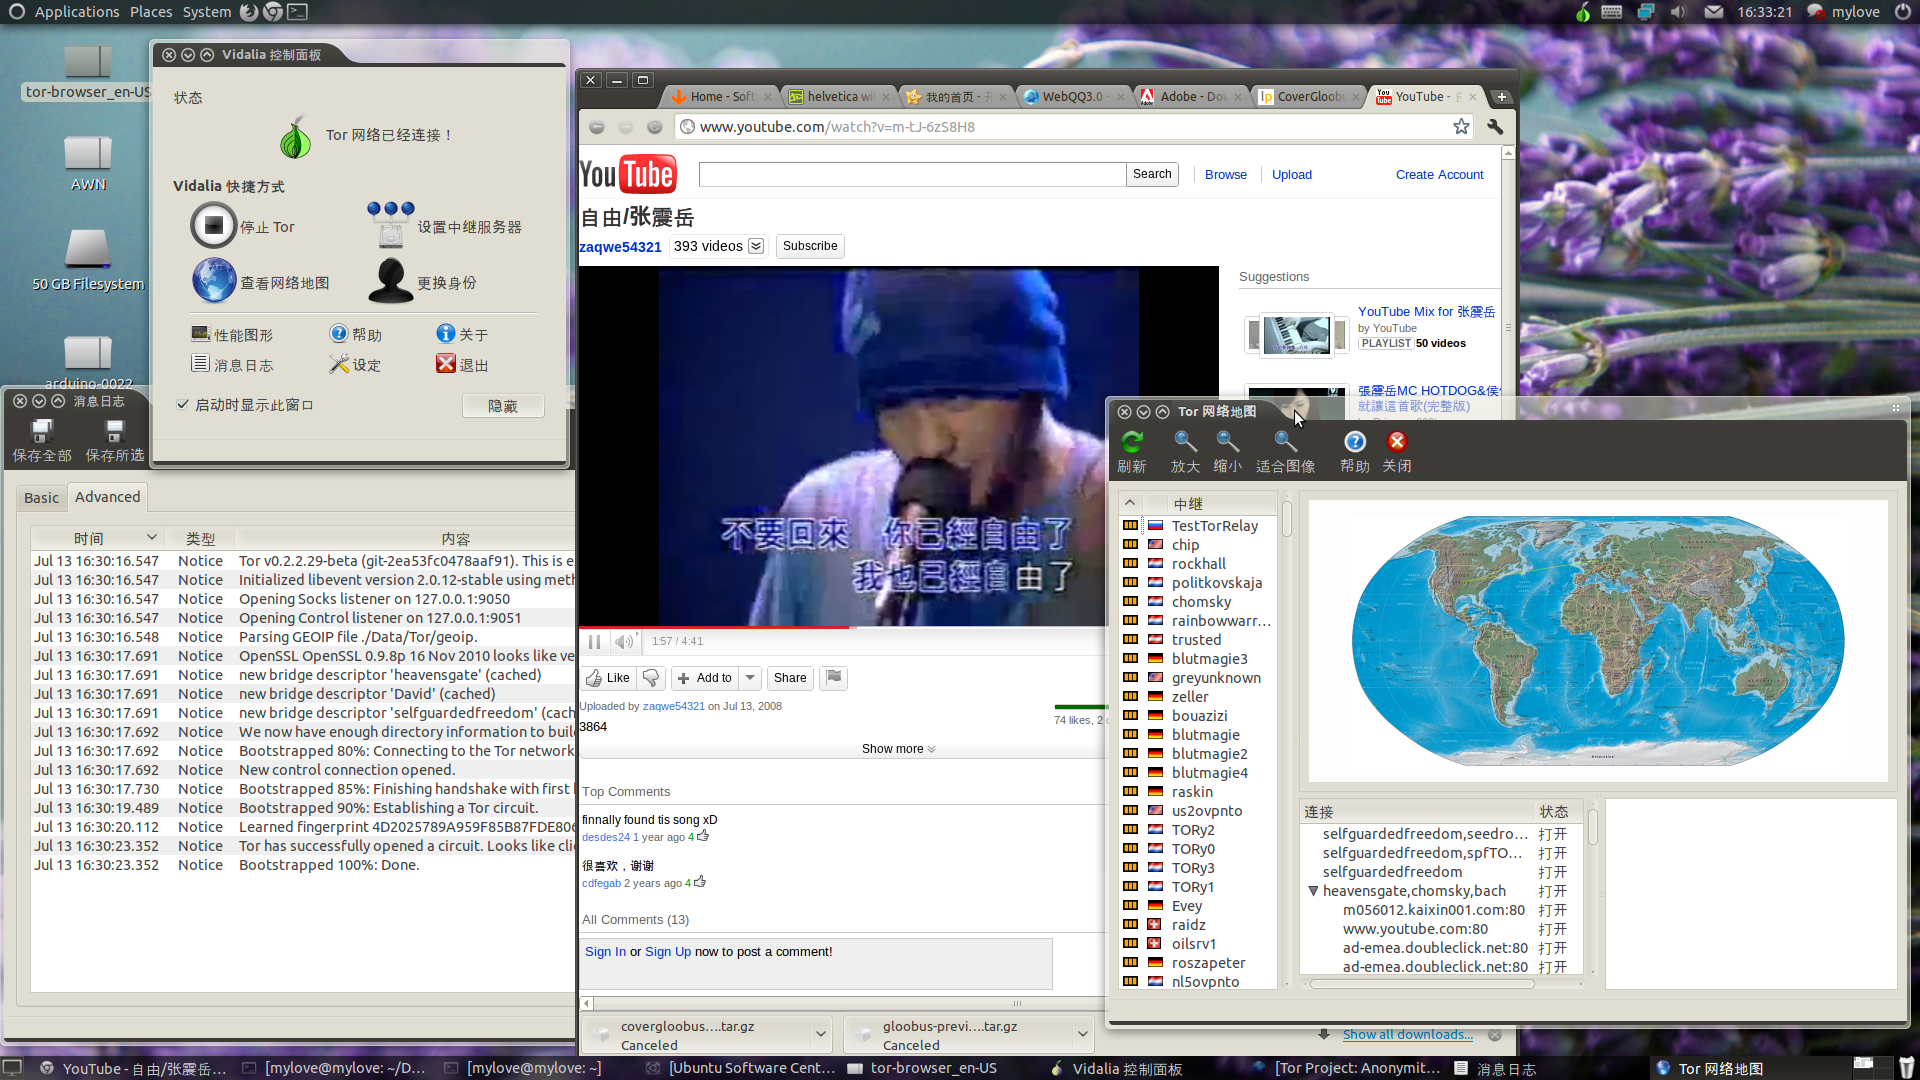This screenshot has height=1080, width=1920.
Task: Open the tor-browser_en-US desktop folder
Action: point(88,73)
